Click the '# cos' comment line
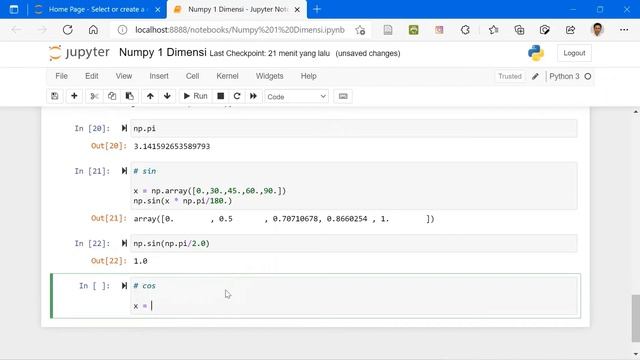Image resolution: width=640 pixels, height=360 pixels. (144, 286)
